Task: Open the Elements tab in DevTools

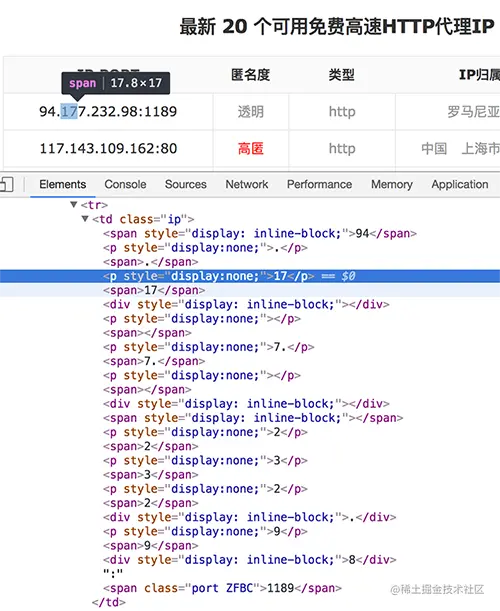Action: 62,184
